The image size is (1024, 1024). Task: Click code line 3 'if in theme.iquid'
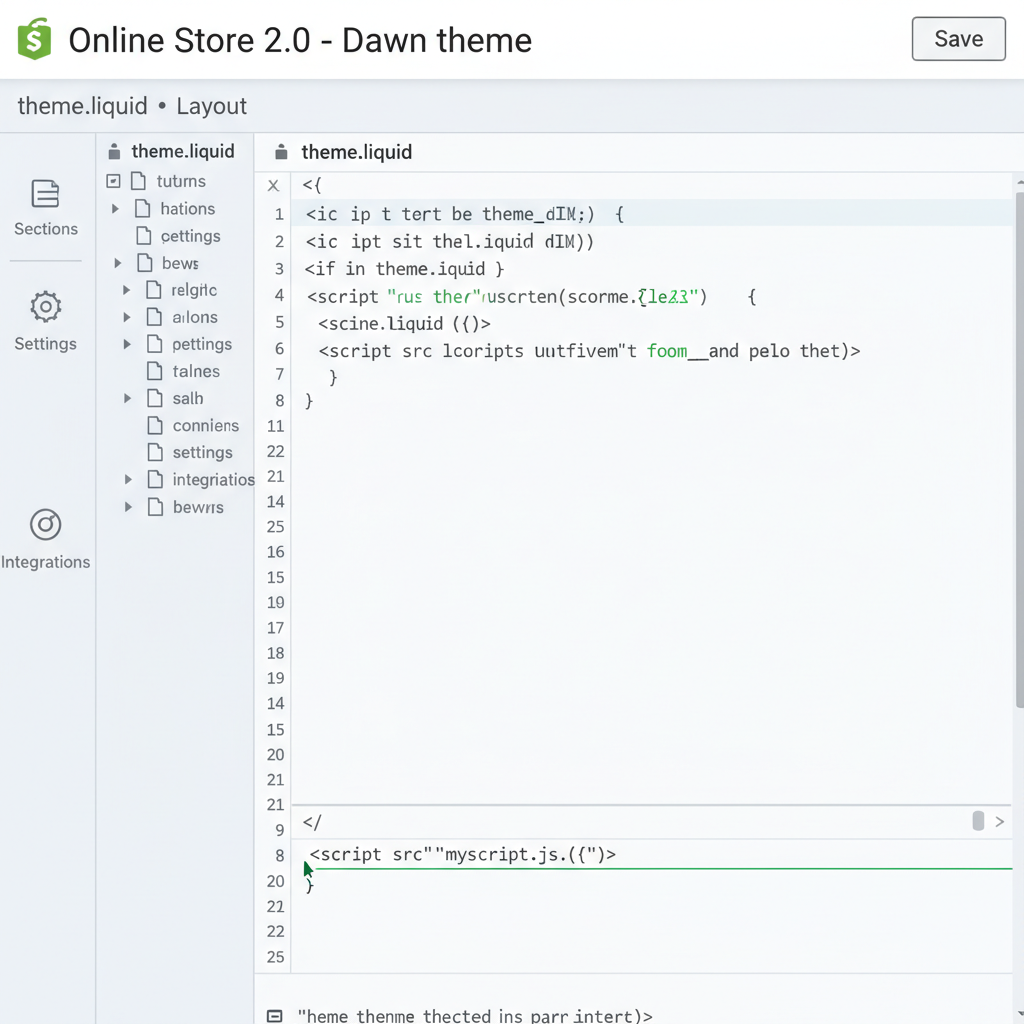[x=404, y=269]
